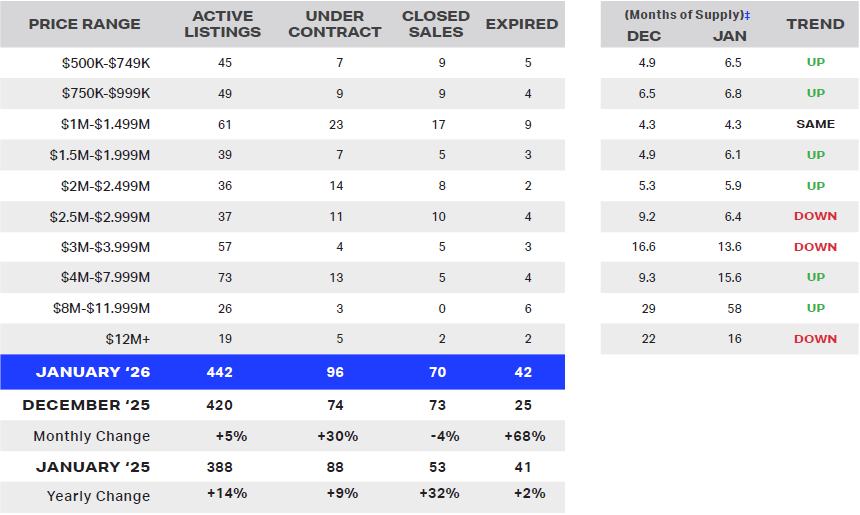Select the blue JANUARY '26 totals row label

coord(91,372)
